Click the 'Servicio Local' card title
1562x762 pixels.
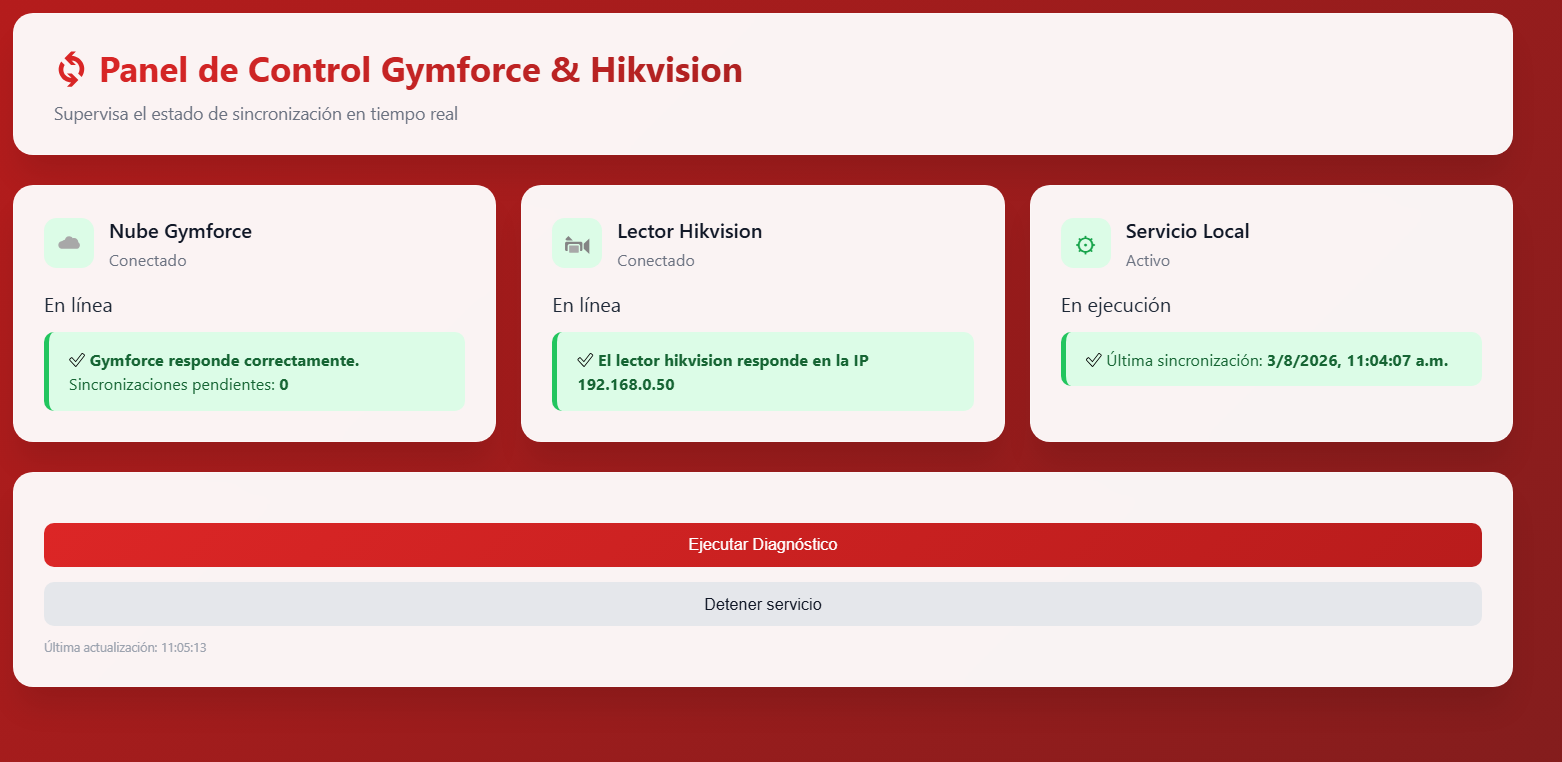[x=1188, y=231]
